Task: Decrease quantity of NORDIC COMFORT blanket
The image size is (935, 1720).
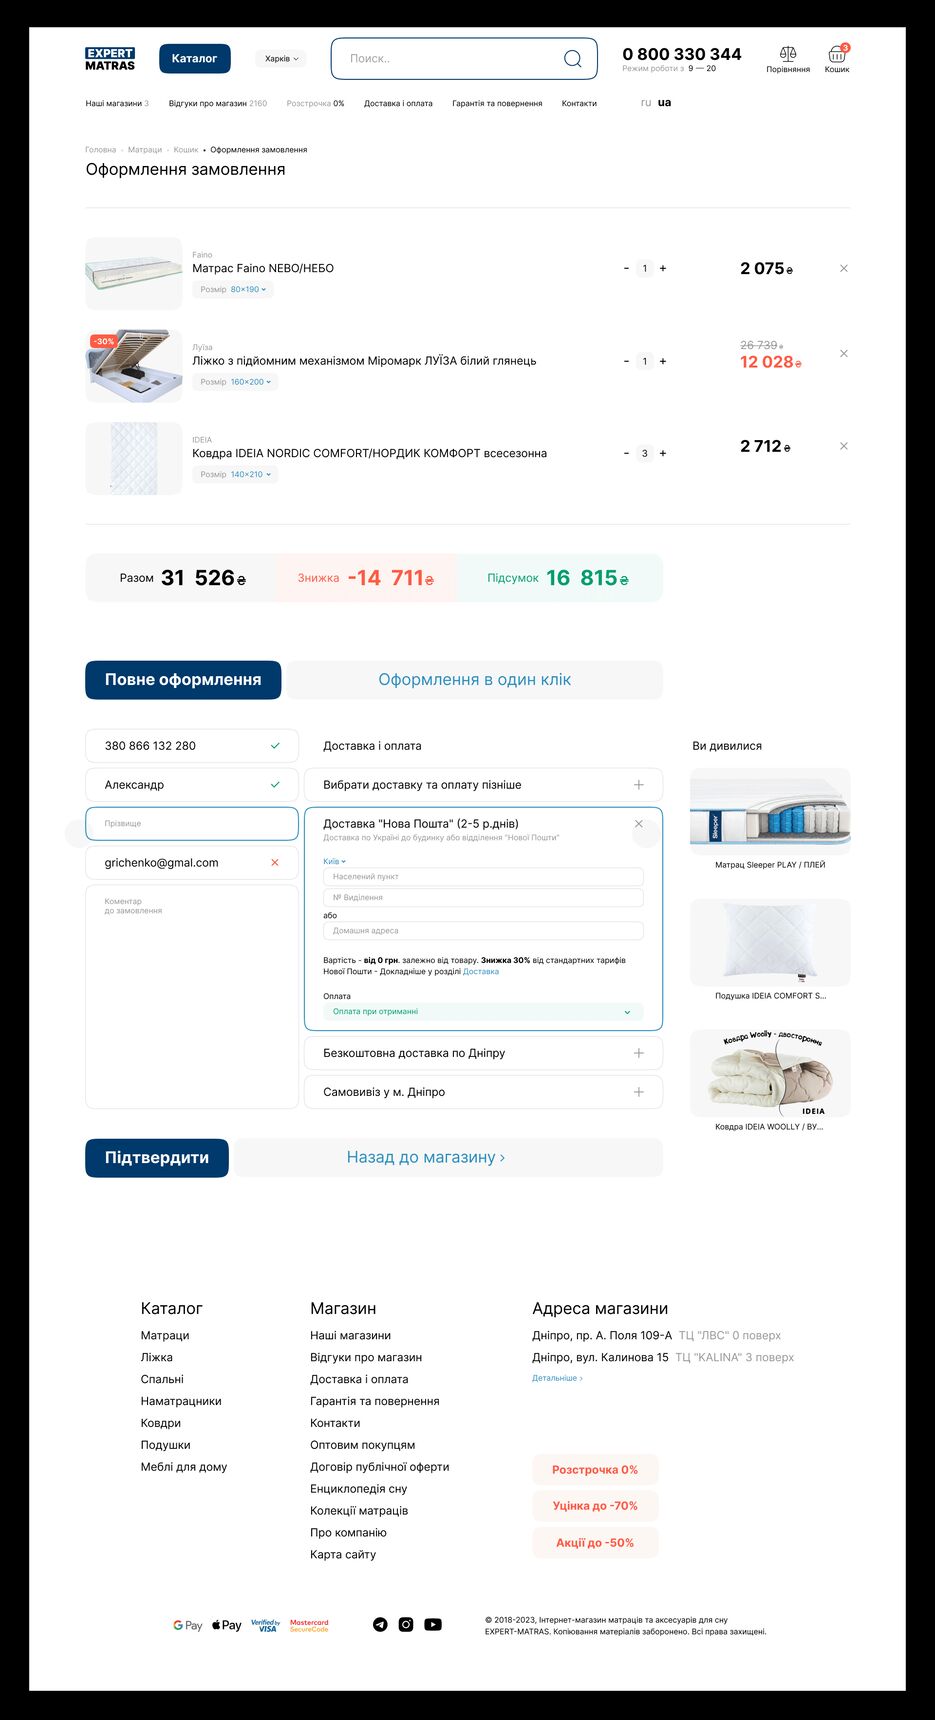Action: pos(626,453)
